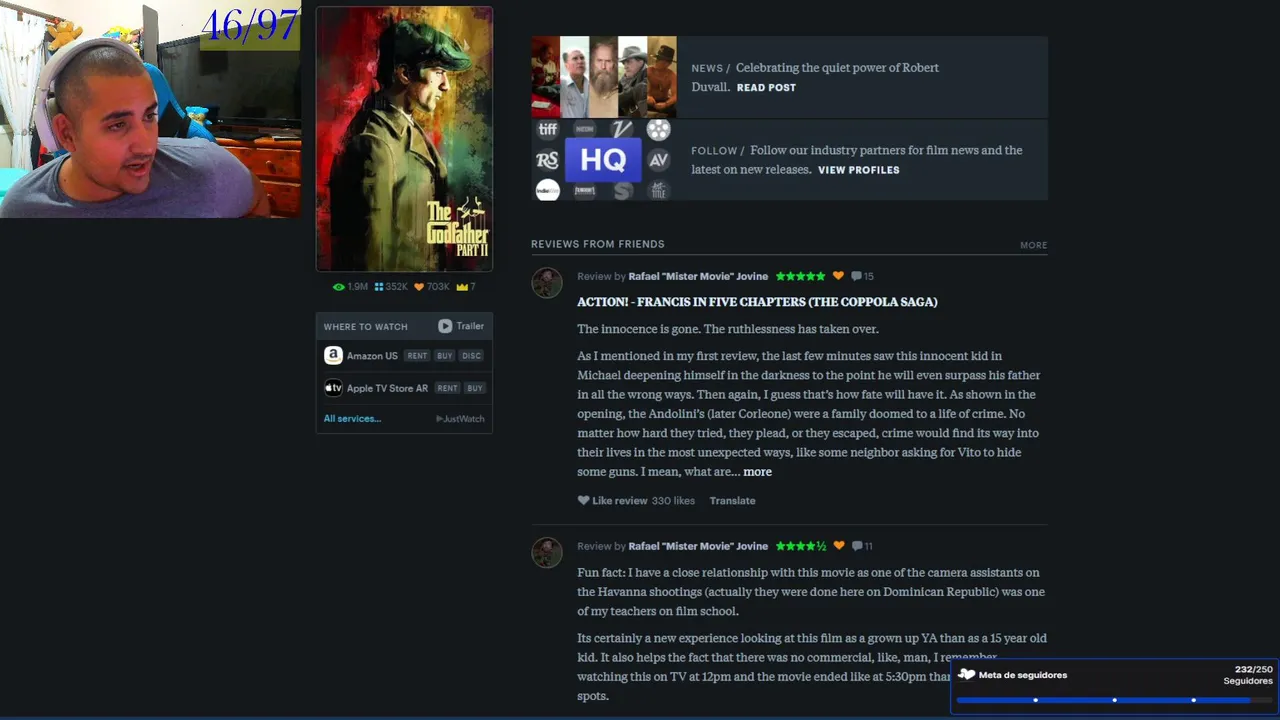Expand the truncated review with 'more'
1280x720 pixels.
tap(757, 472)
